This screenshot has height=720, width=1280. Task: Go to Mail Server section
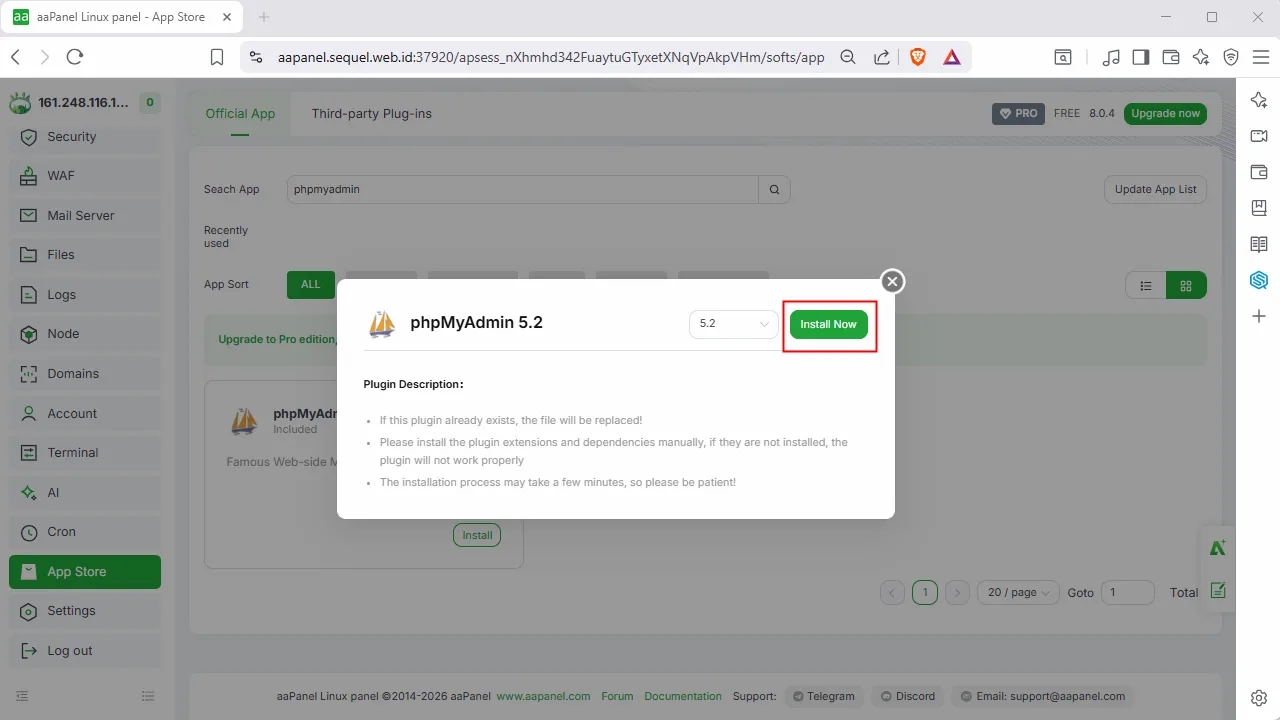pos(85,216)
